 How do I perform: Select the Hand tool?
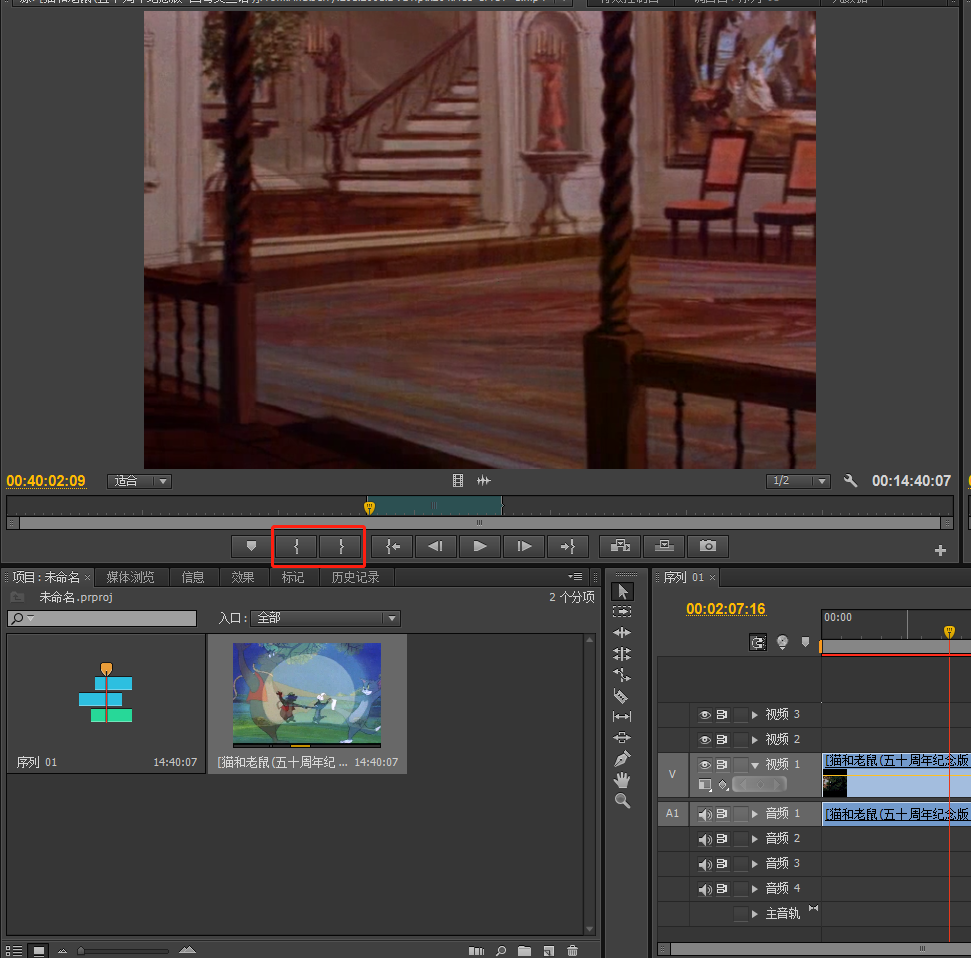pos(622,780)
